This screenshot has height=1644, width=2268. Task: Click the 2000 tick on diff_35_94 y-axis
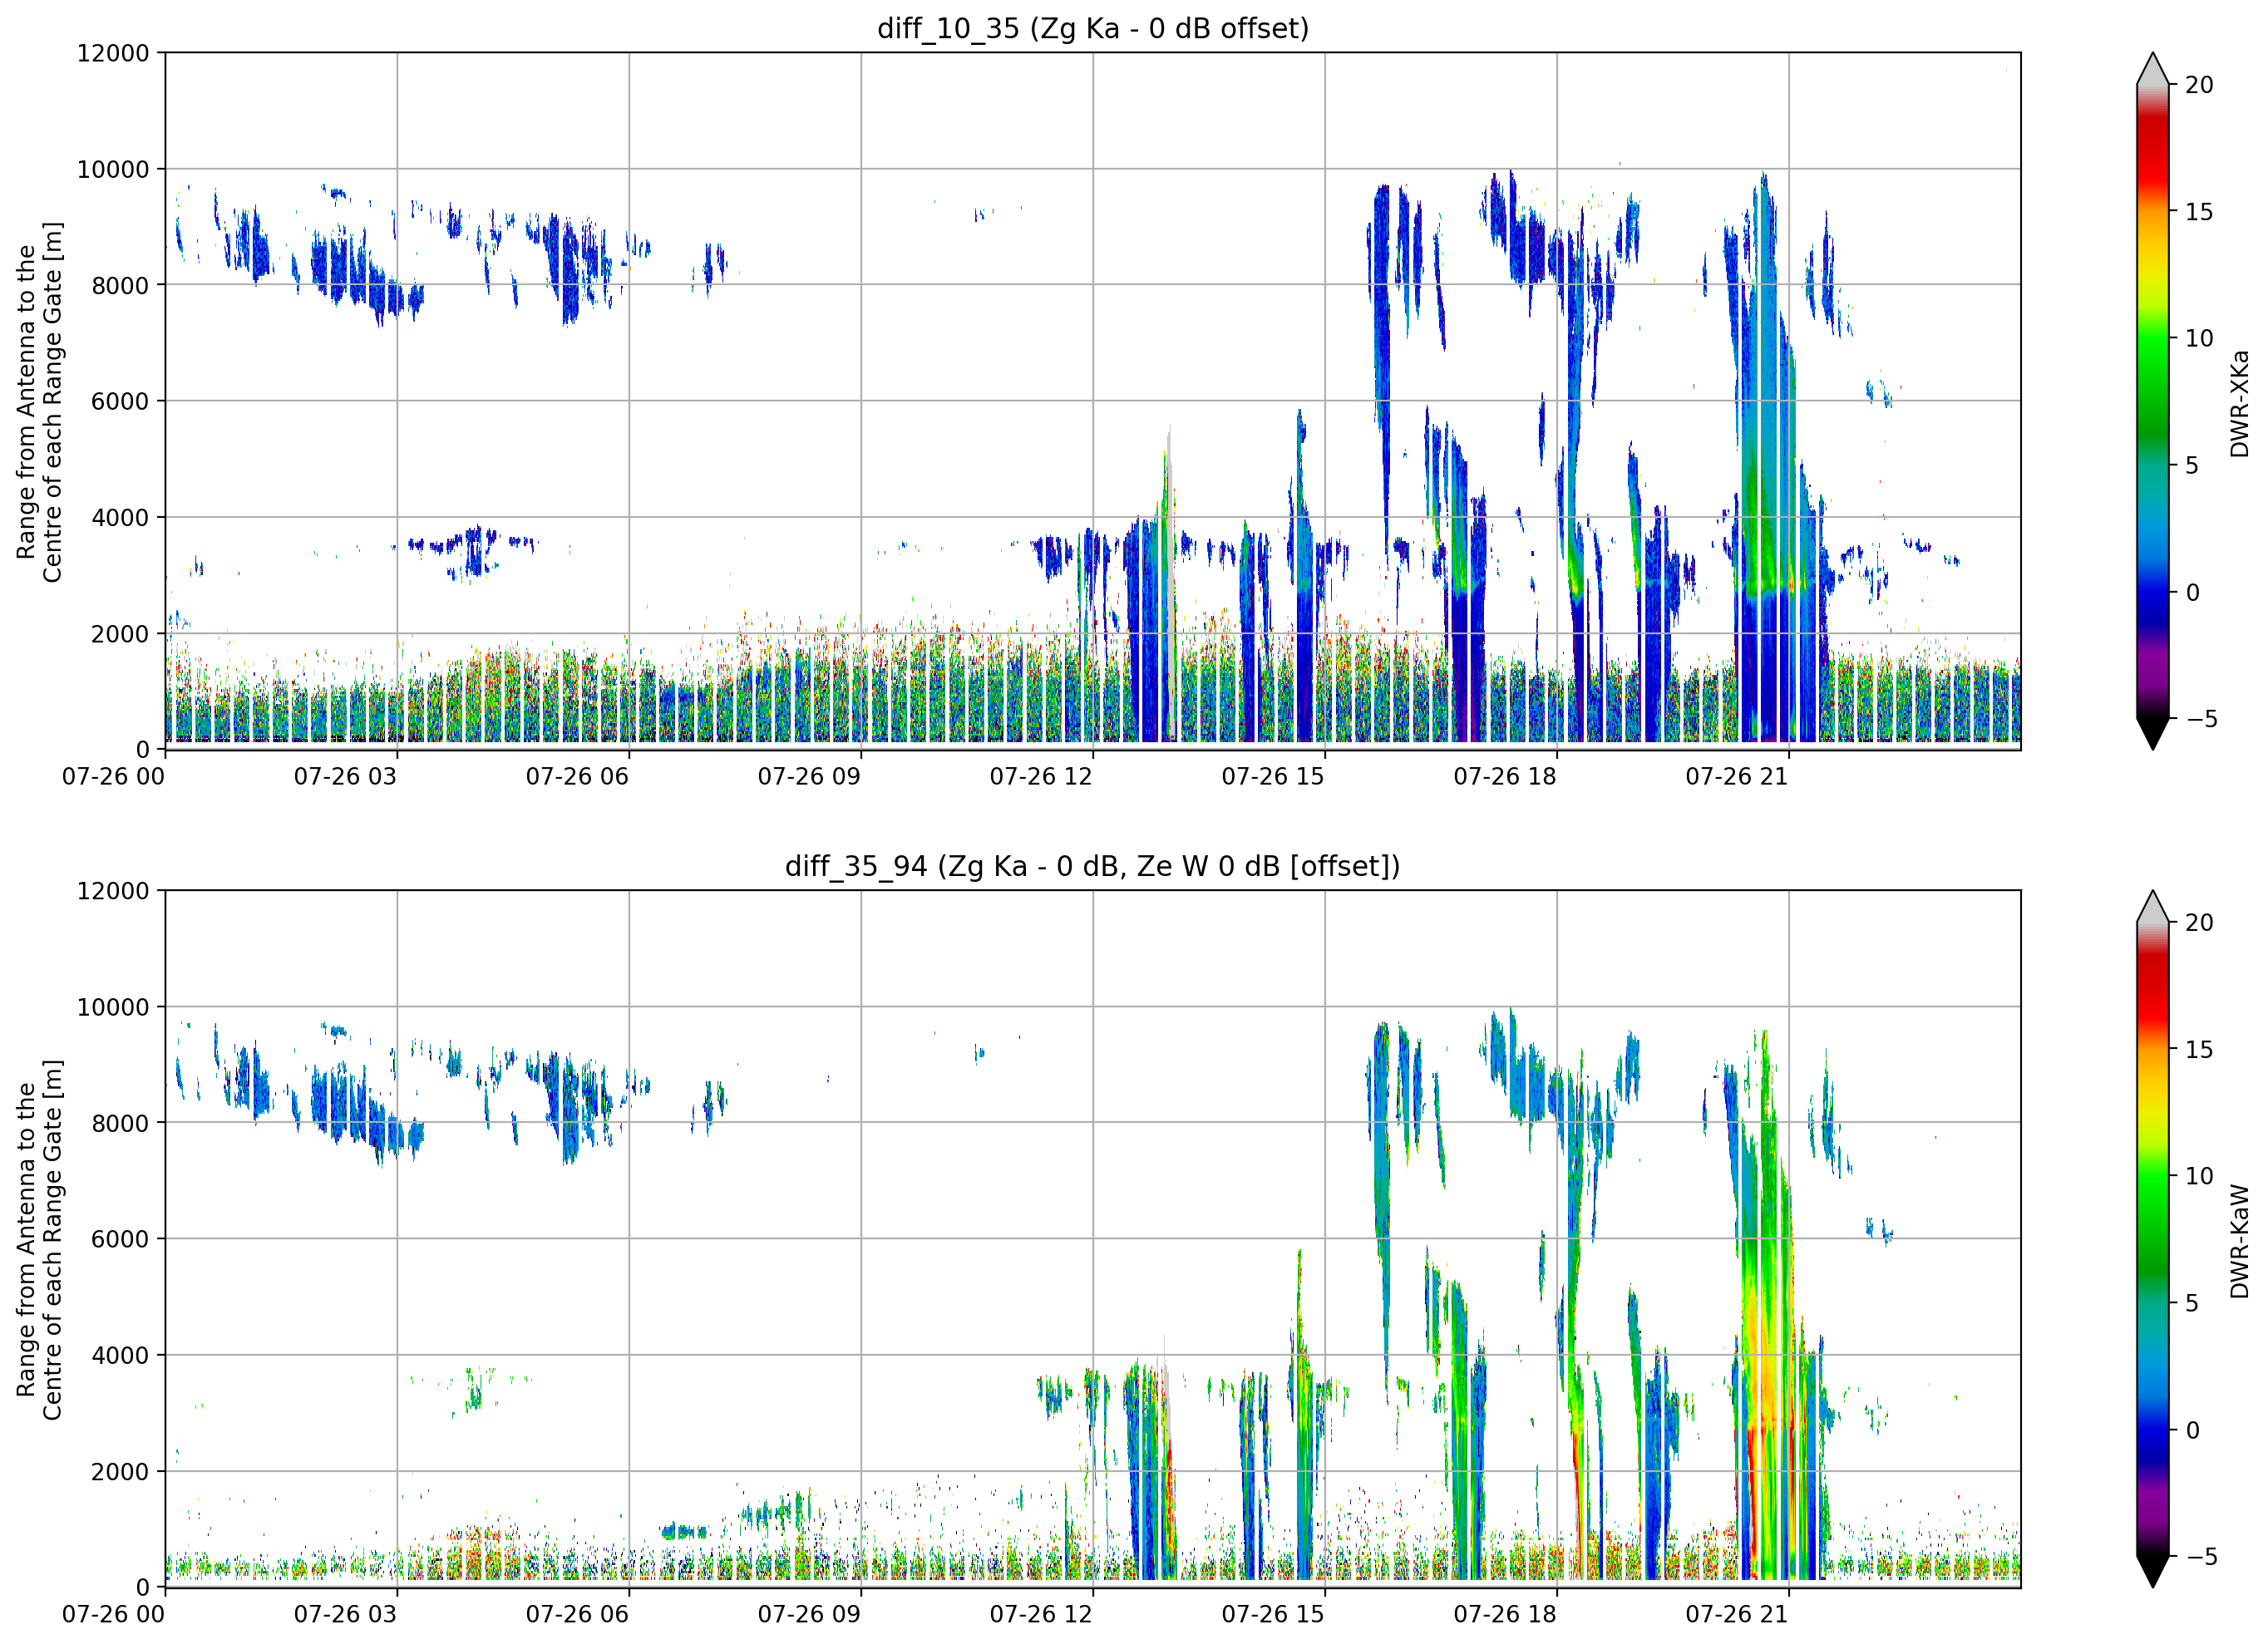120,1472
